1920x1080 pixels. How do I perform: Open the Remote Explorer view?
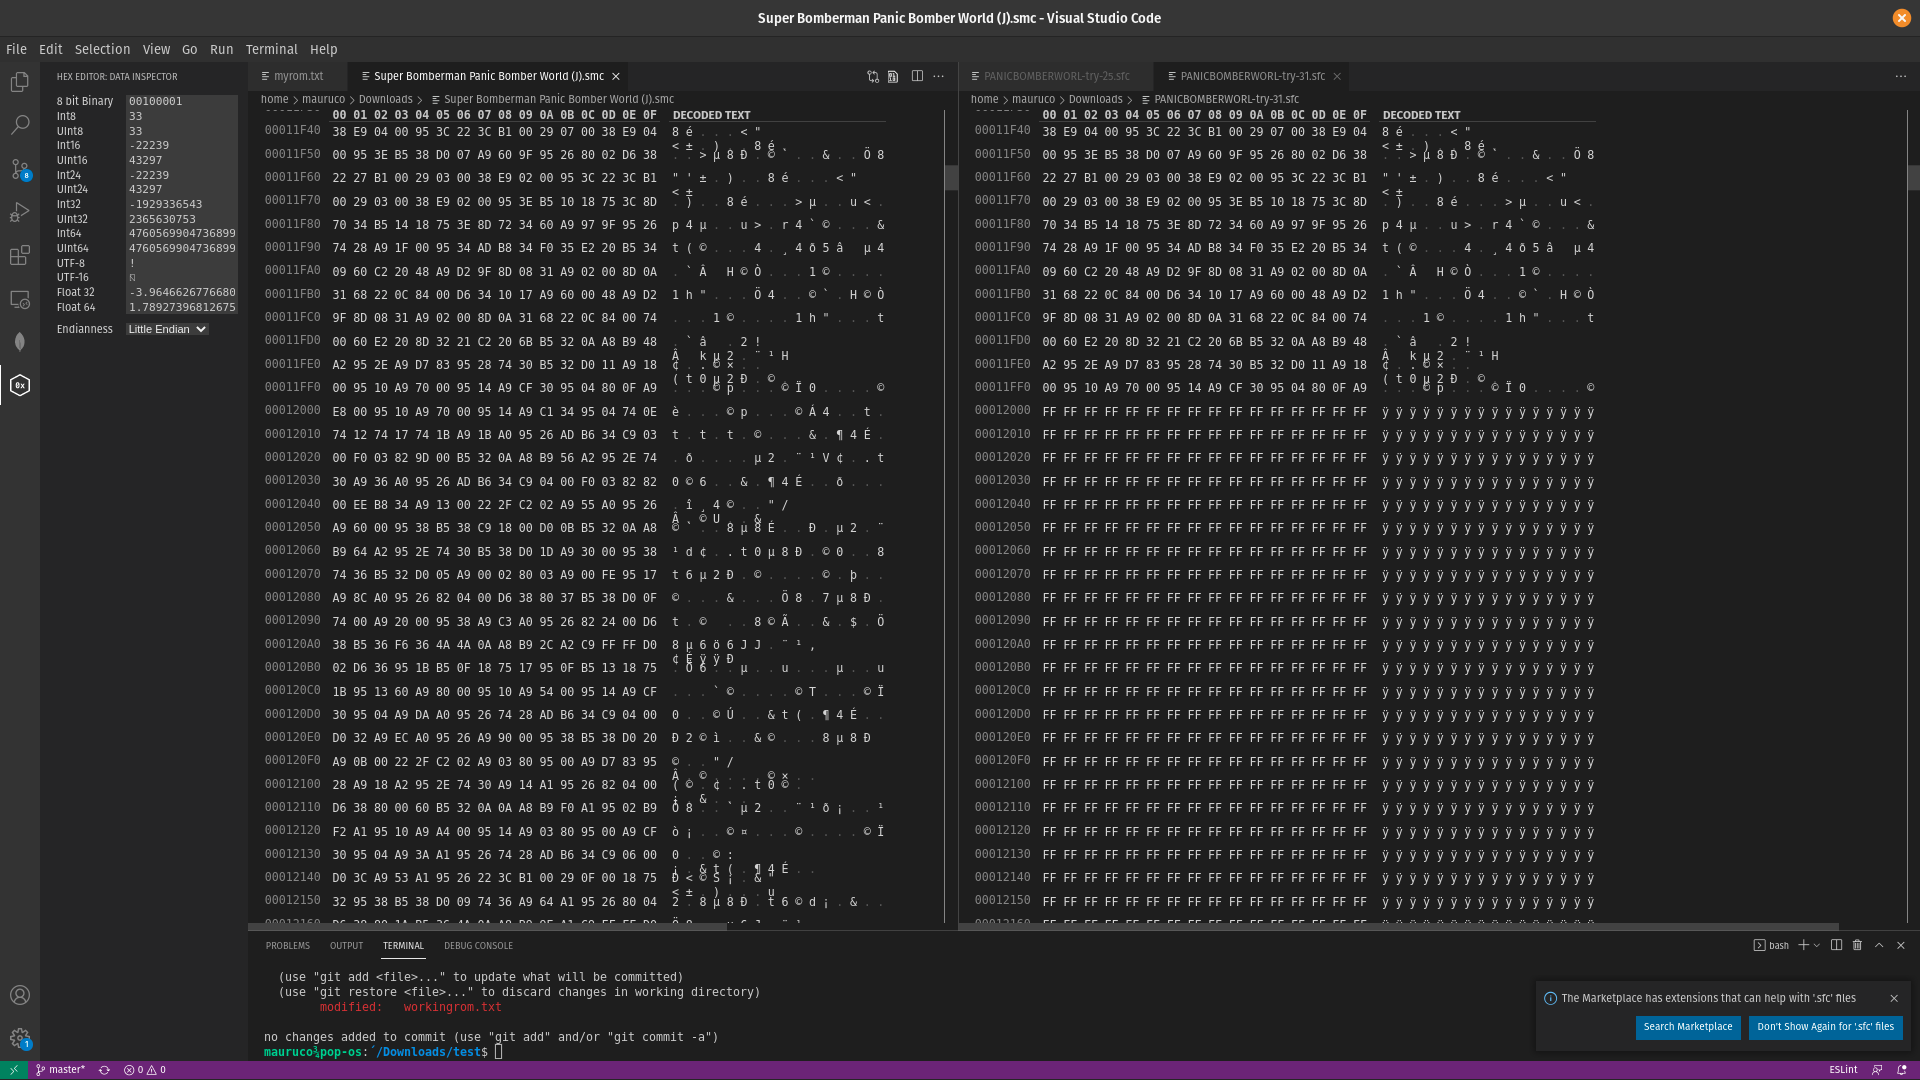[x=20, y=299]
